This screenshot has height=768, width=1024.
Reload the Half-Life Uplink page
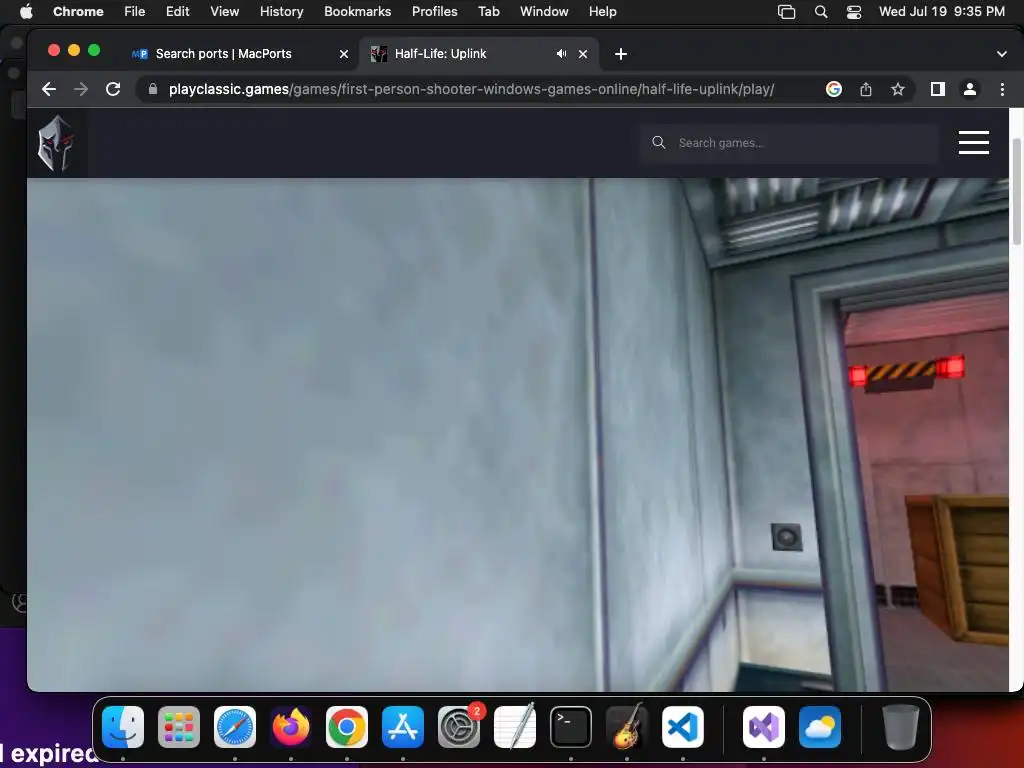click(113, 89)
